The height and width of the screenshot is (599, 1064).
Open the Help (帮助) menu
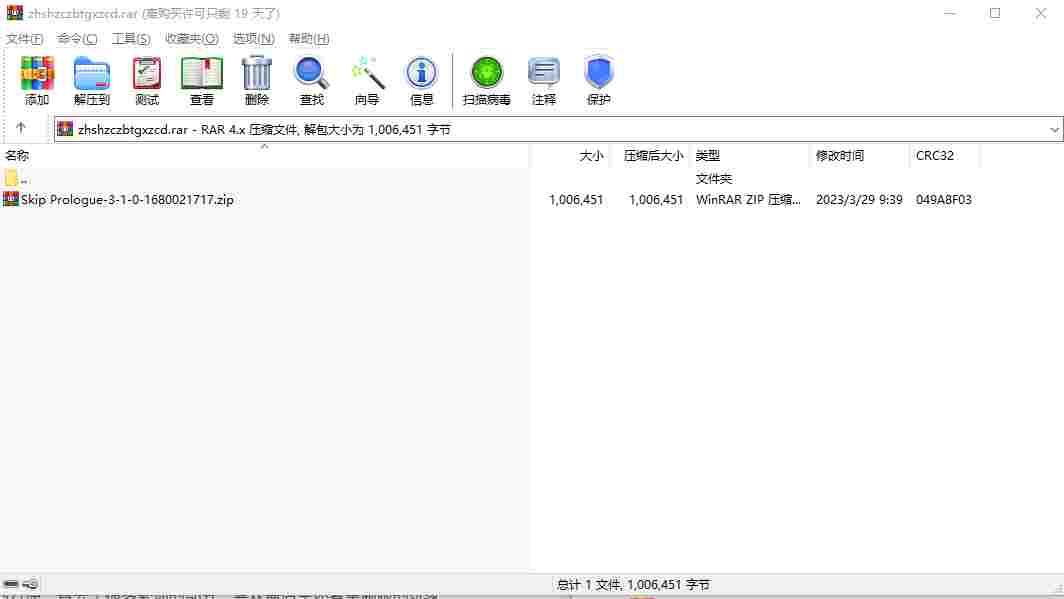pyautogui.click(x=309, y=39)
